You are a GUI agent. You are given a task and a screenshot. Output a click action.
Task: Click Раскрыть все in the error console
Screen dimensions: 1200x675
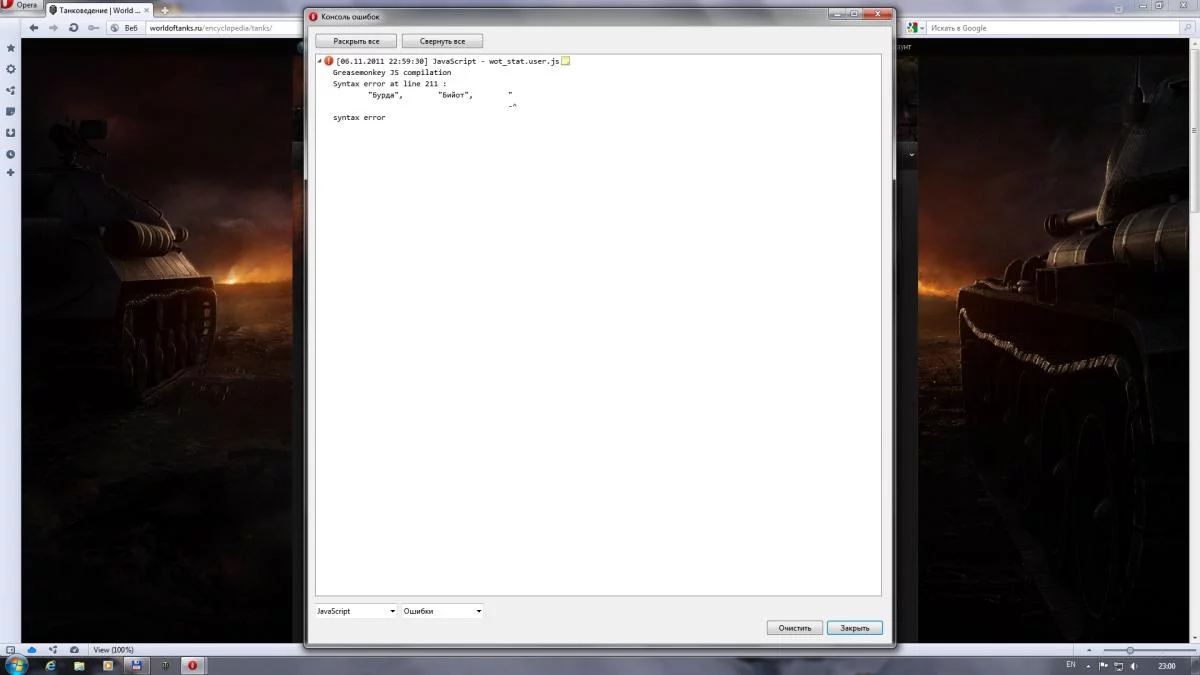tap(356, 41)
